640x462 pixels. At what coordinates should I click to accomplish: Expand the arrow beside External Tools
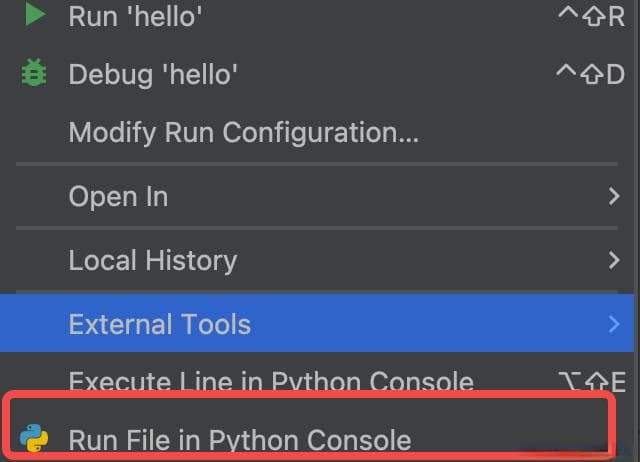click(614, 324)
